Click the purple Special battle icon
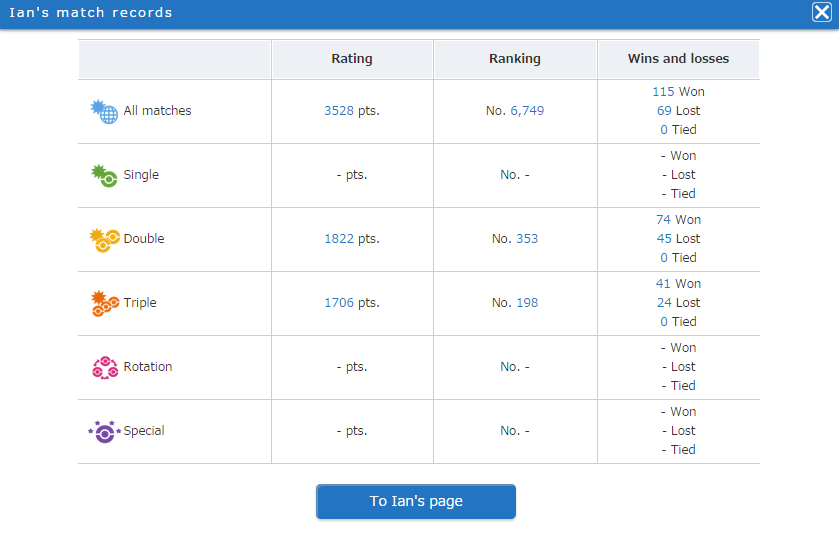The width and height of the screenshot is (839, 537). click(x=104, y=431)
